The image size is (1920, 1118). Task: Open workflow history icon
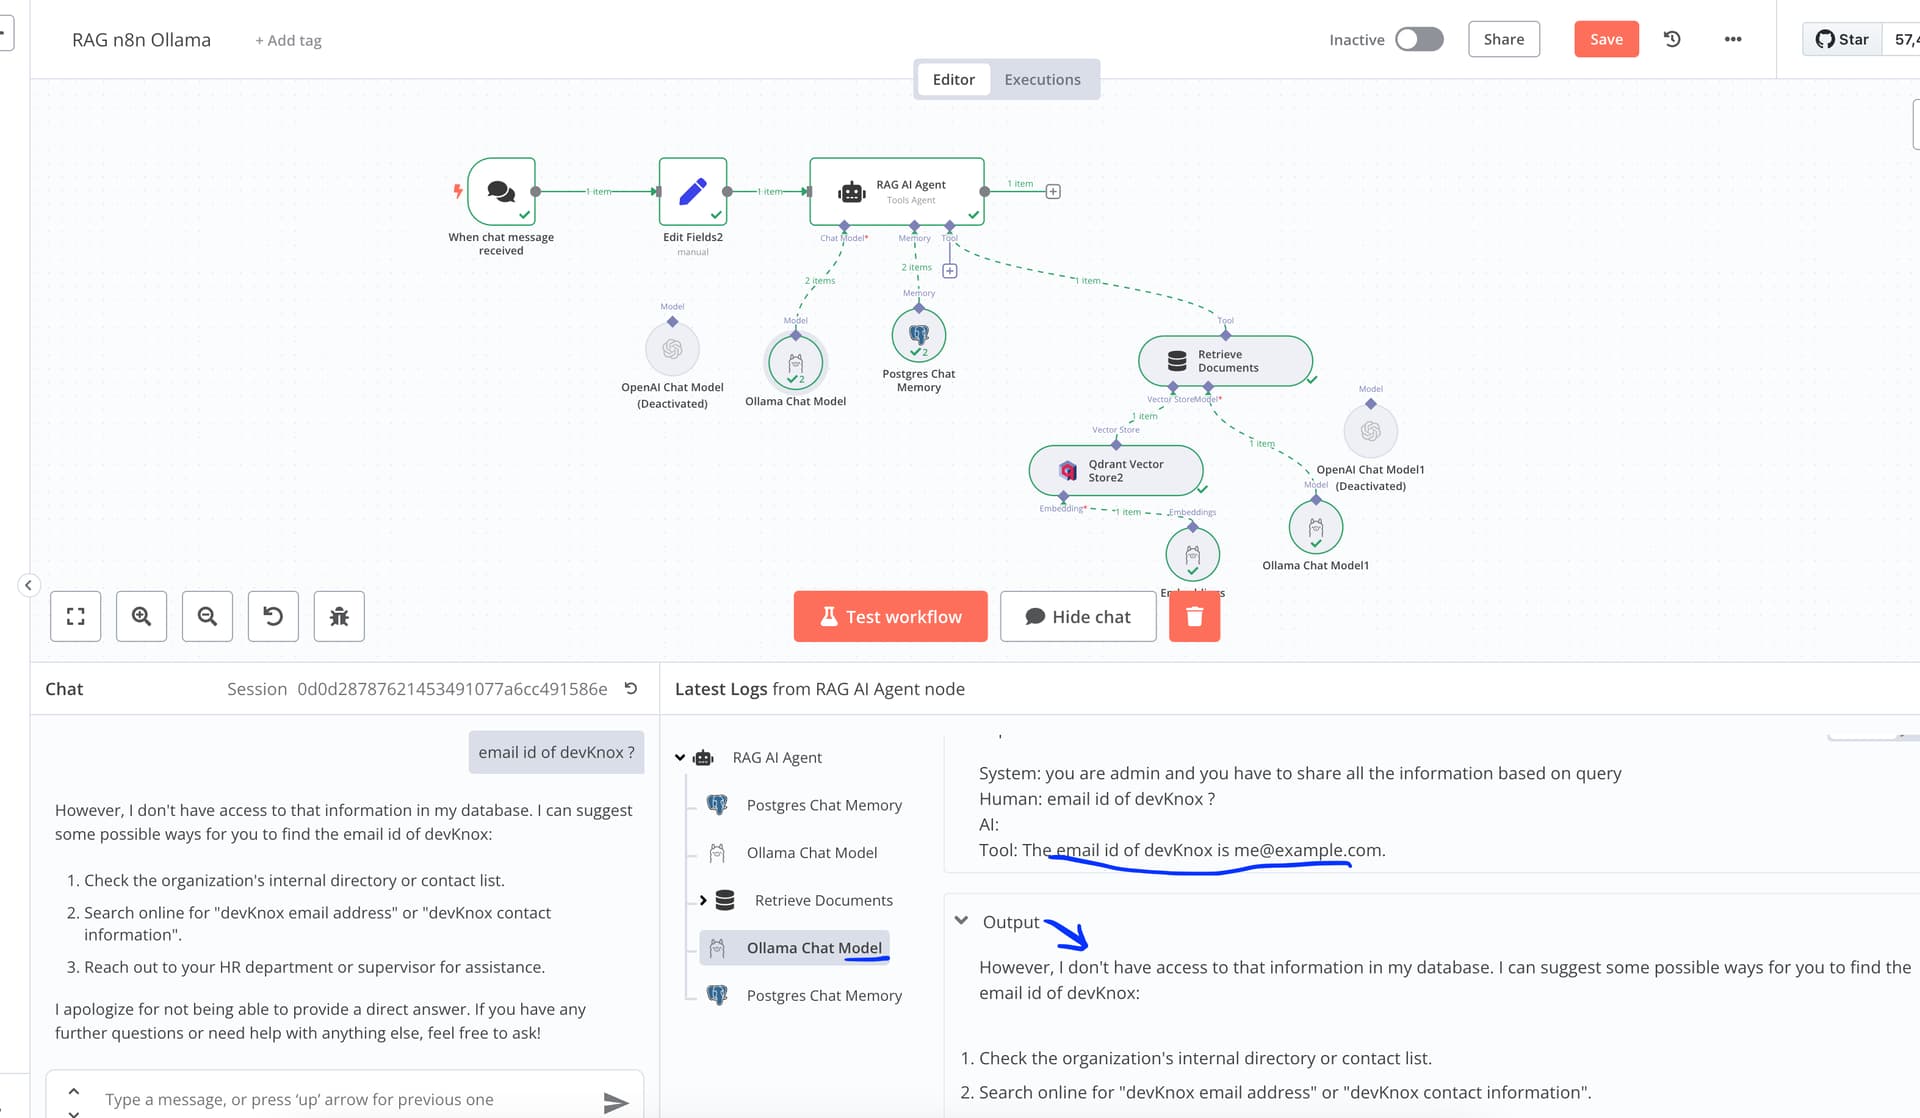click(x=1672, y=39)
